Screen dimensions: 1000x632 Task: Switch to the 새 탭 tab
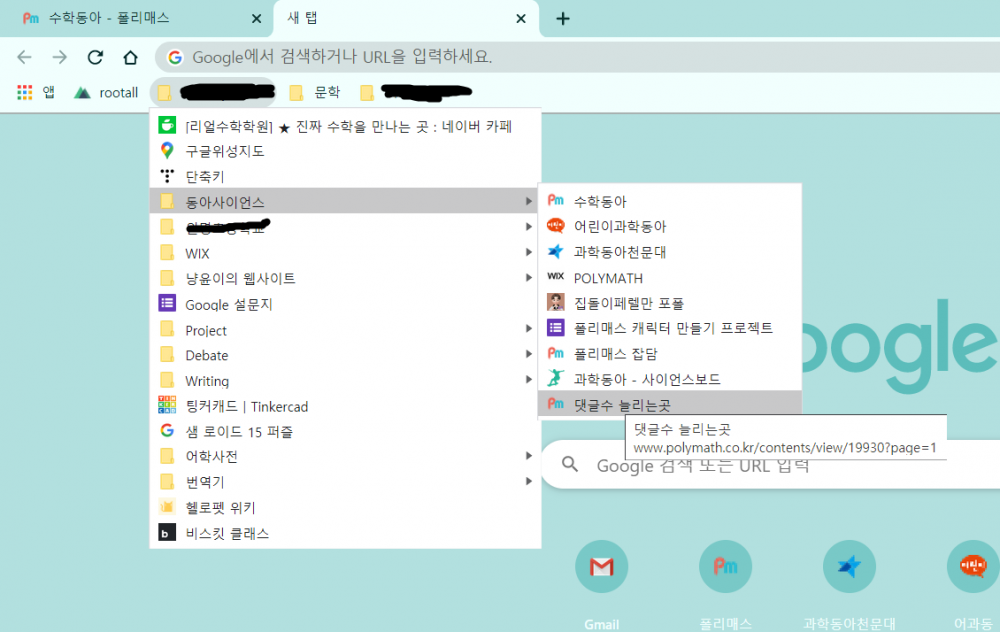tap(406, 18)
